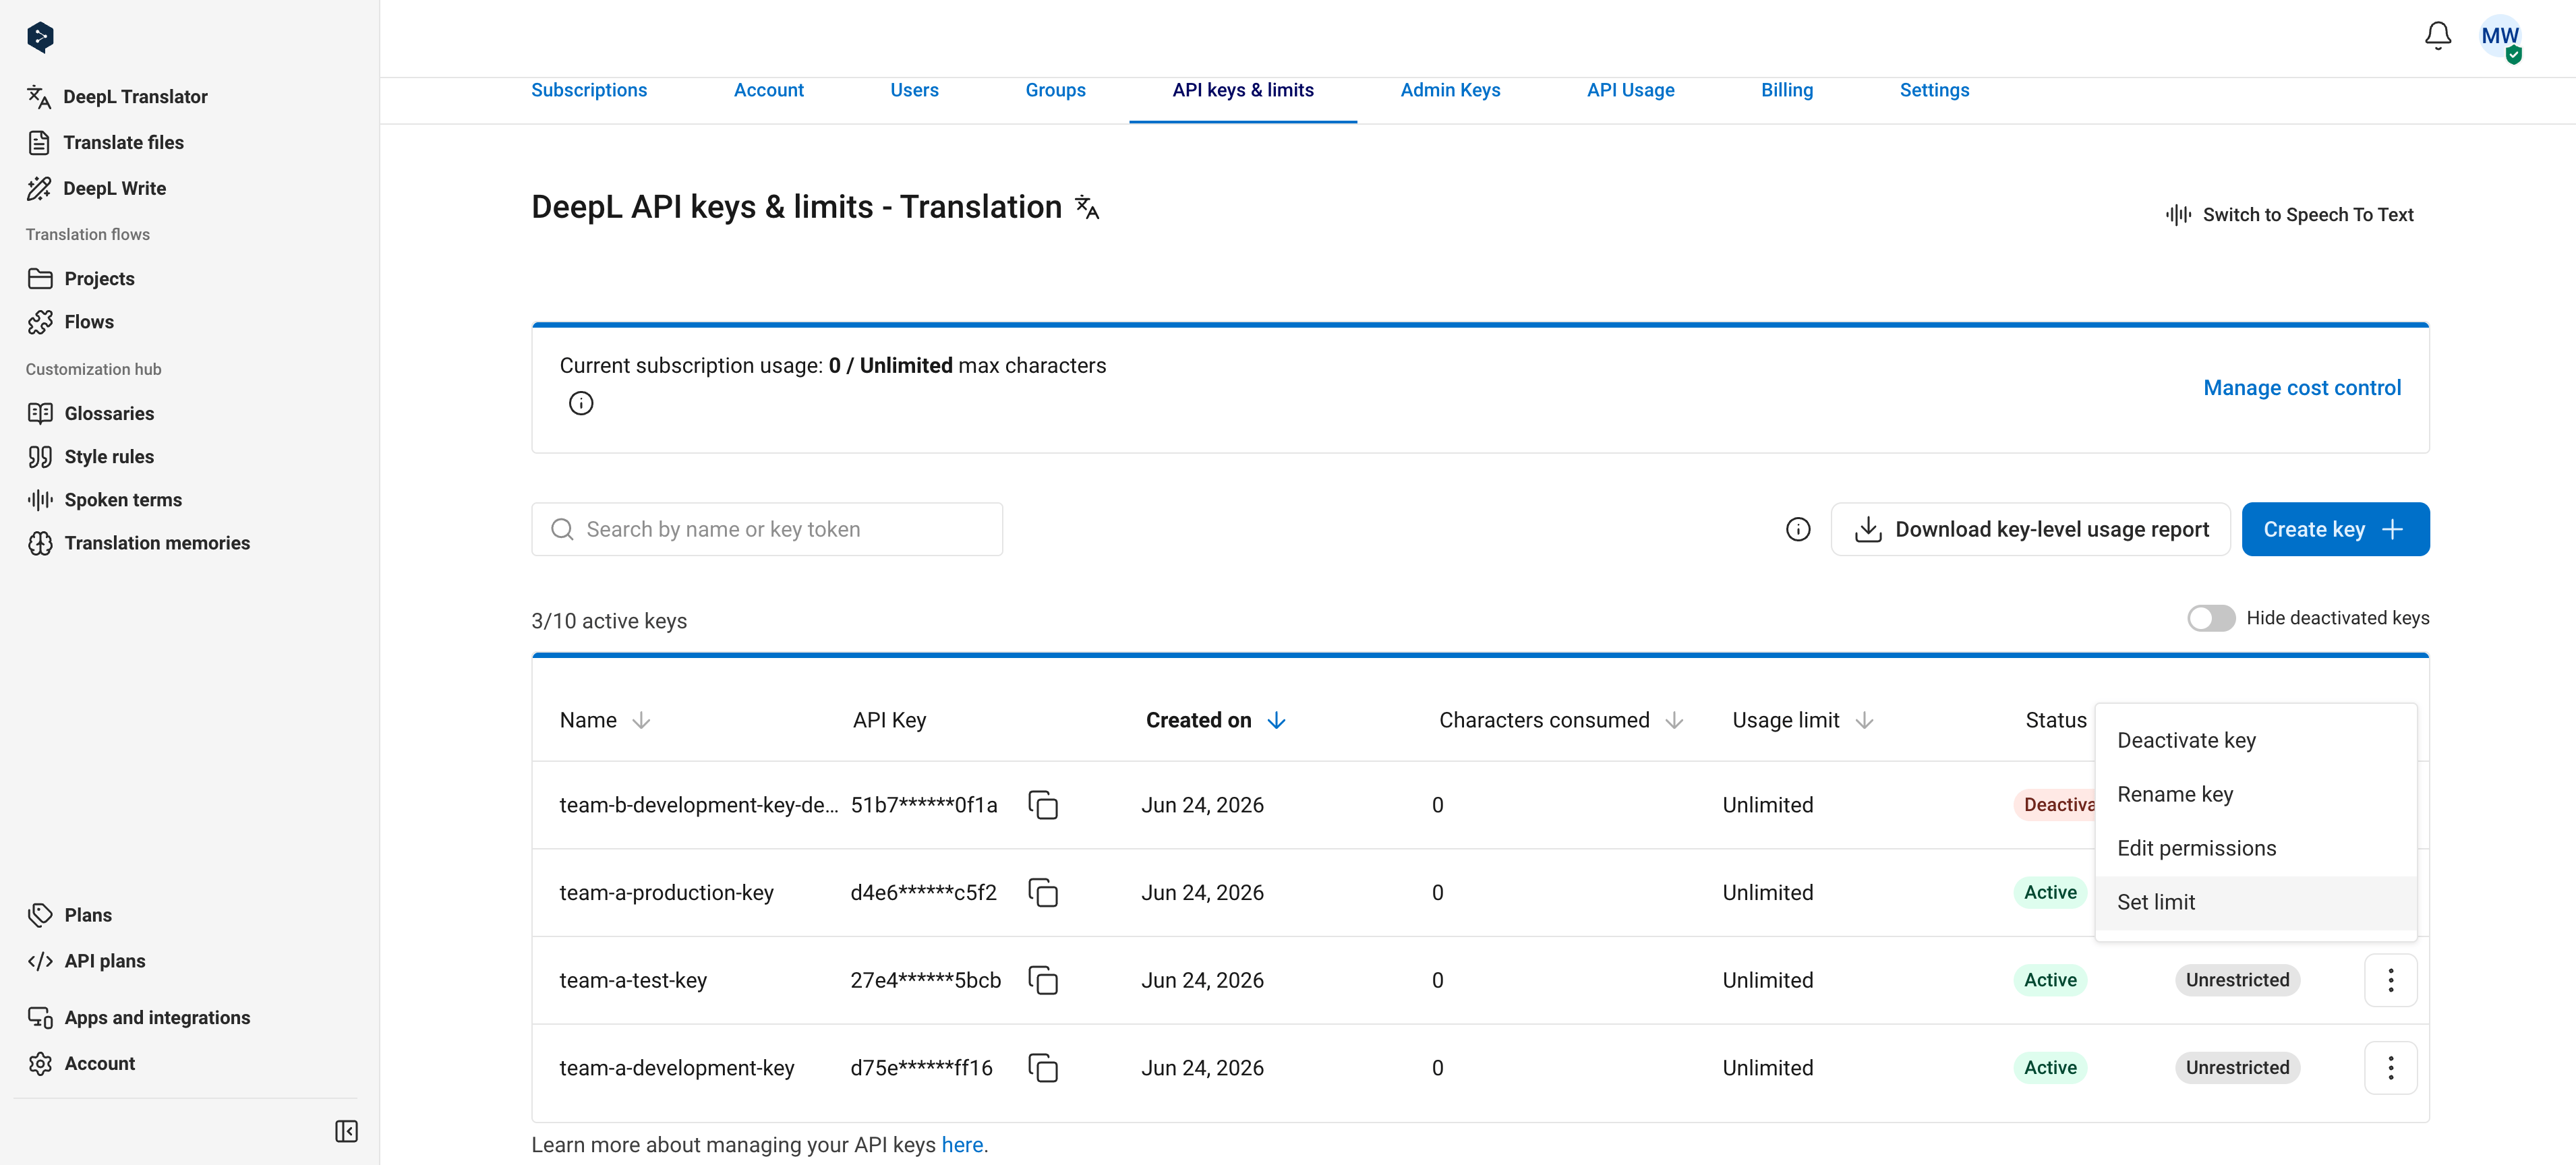
Task: Toggle Hide deactivated keys switch
Action: tap(2210, 618)
